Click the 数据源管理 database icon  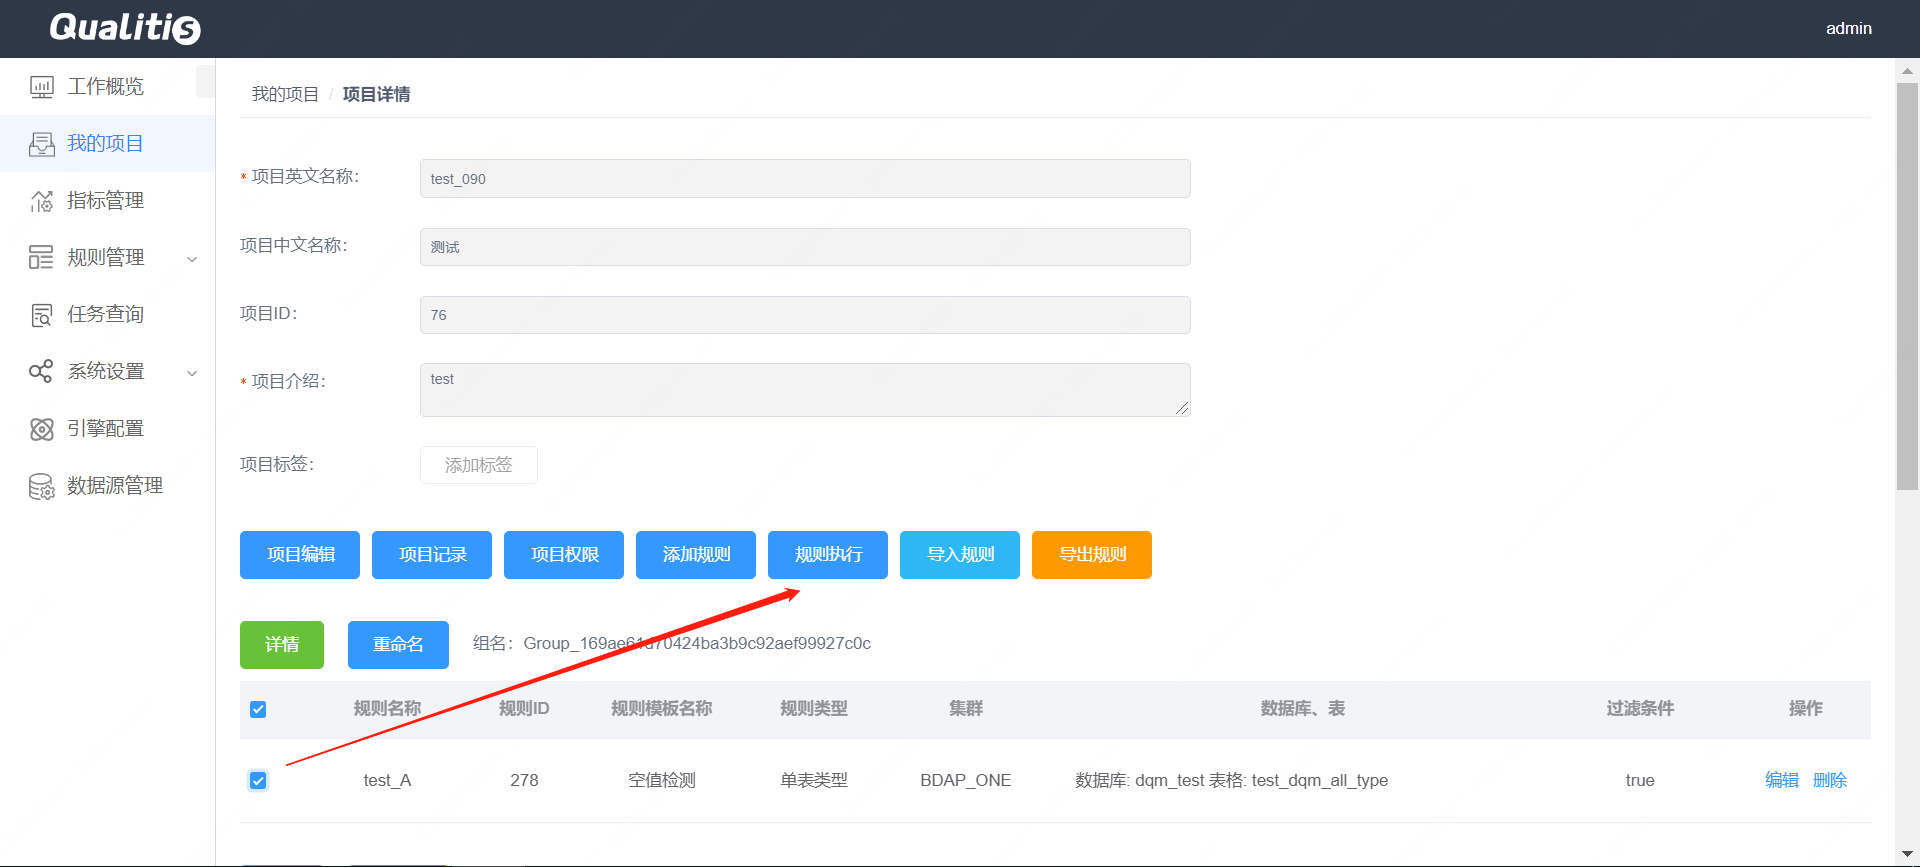(41, 486)
